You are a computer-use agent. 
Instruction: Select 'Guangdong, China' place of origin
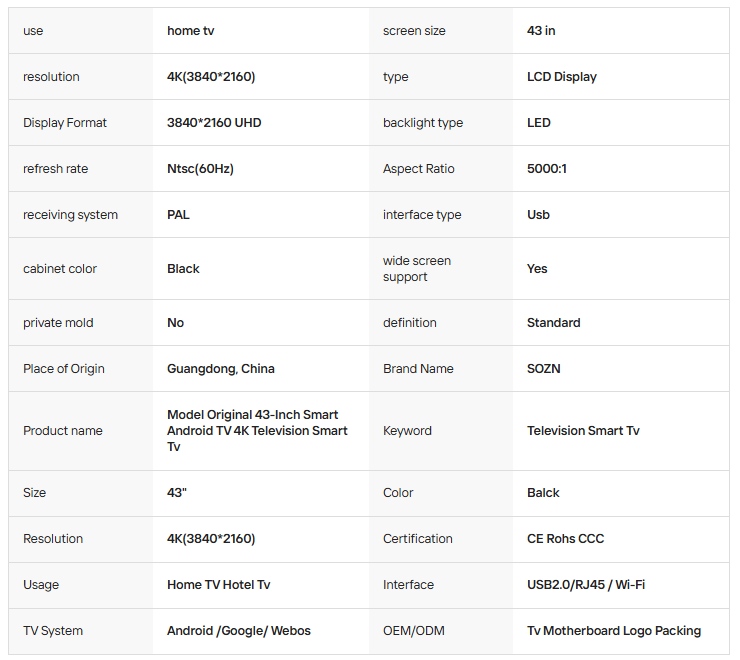coord(220,369)
